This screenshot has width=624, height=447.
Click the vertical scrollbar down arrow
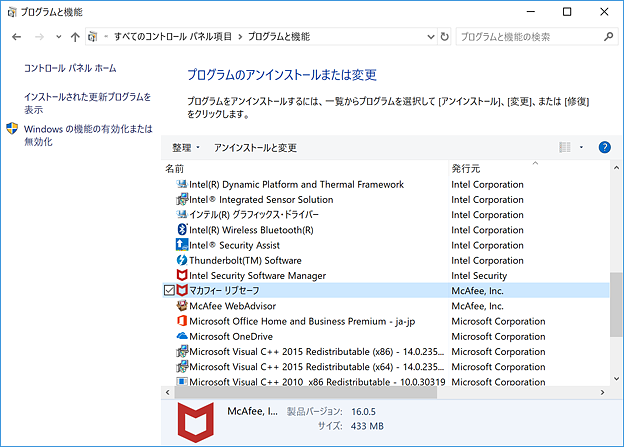[616, 379]
